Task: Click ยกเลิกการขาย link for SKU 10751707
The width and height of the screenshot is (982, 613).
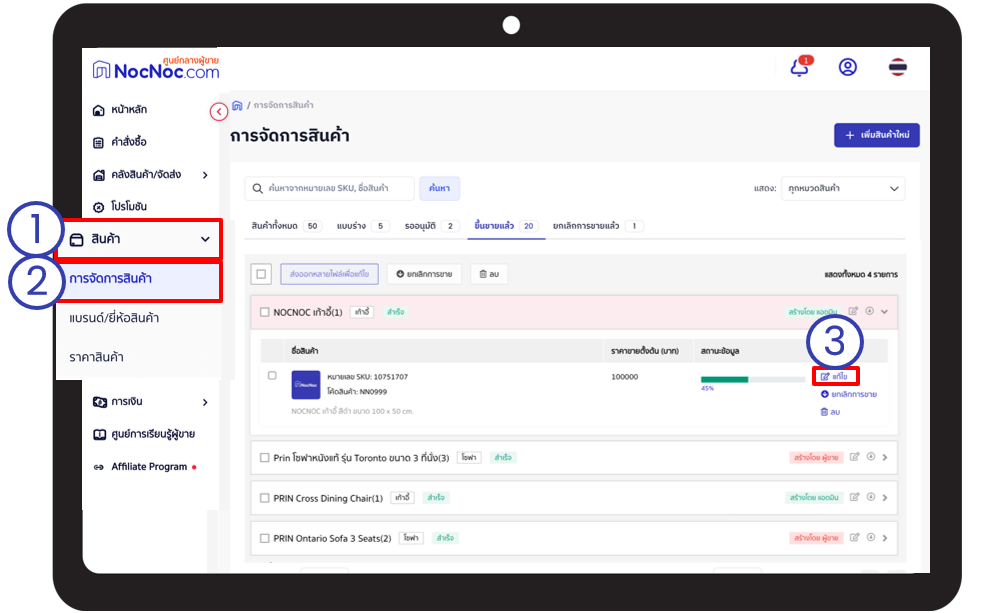Action: pyautogui.click(x=849, y=394)
